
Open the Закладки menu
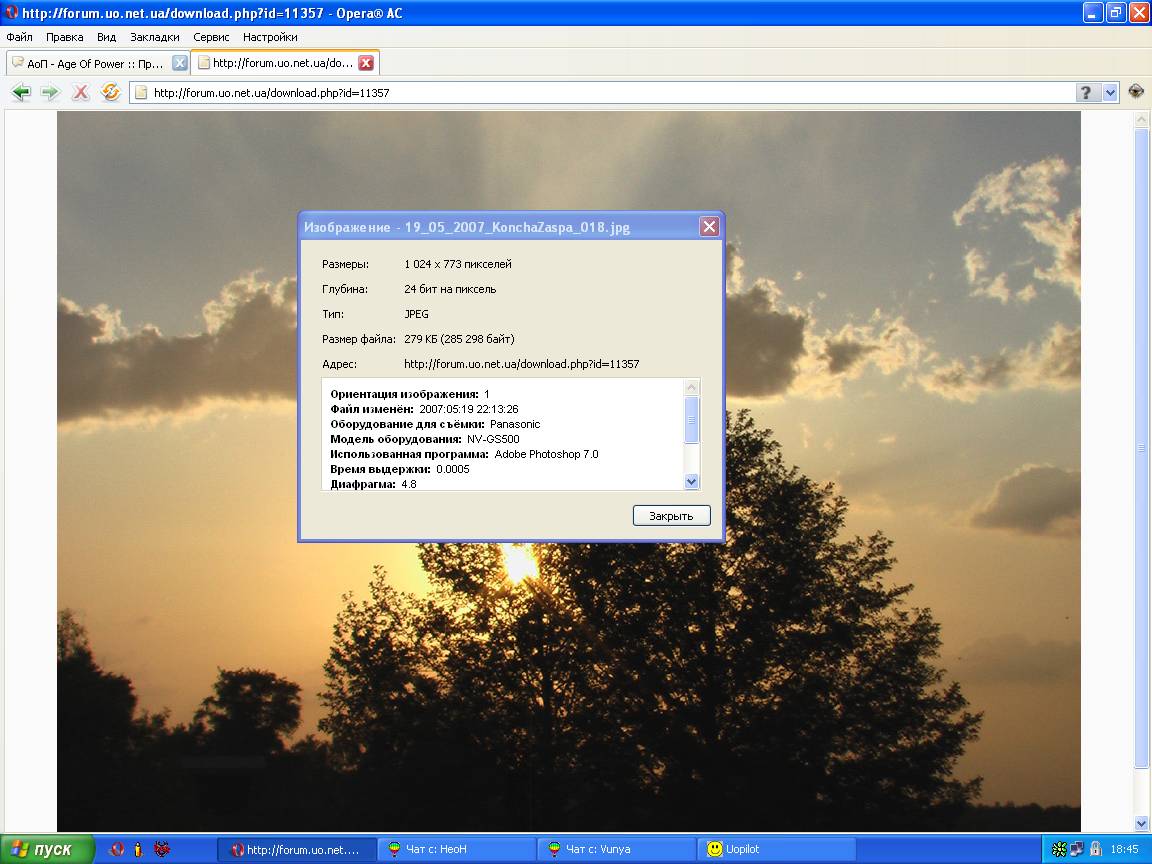pyautogui.click(x=154, y=37)
